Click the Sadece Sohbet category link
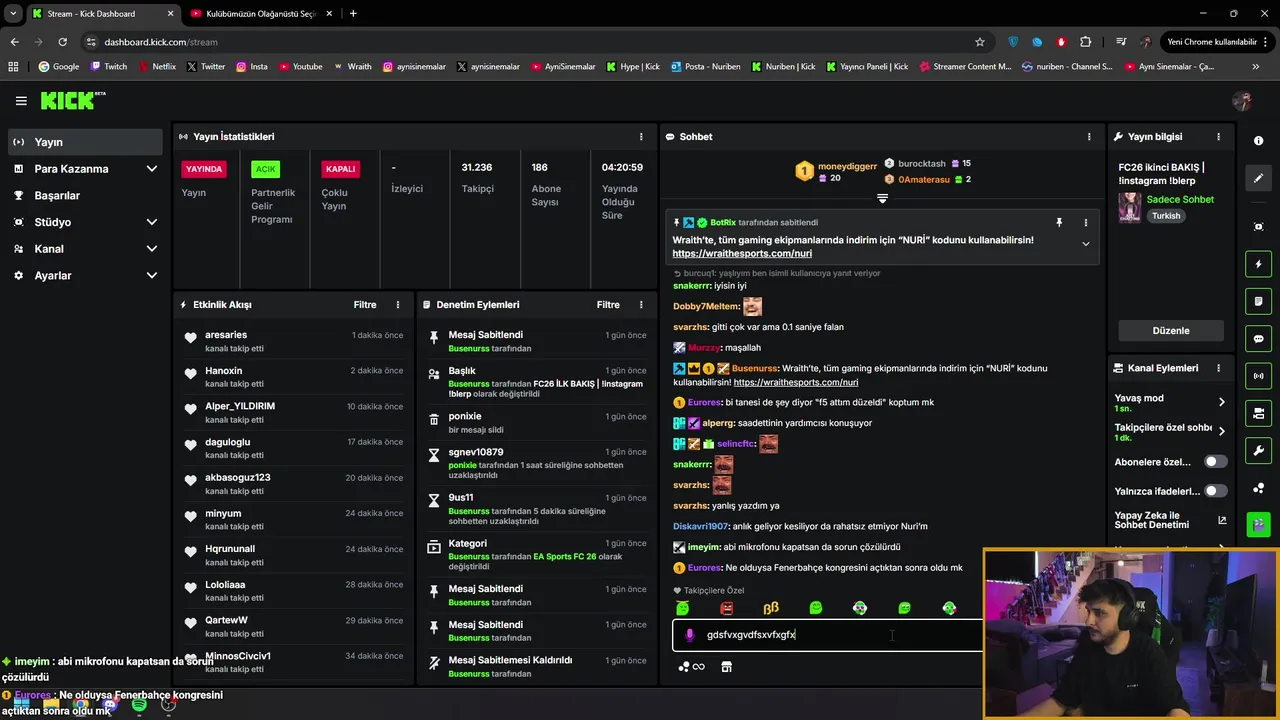This screenshot has height=720, width=1280. (x=1180, y=200)
